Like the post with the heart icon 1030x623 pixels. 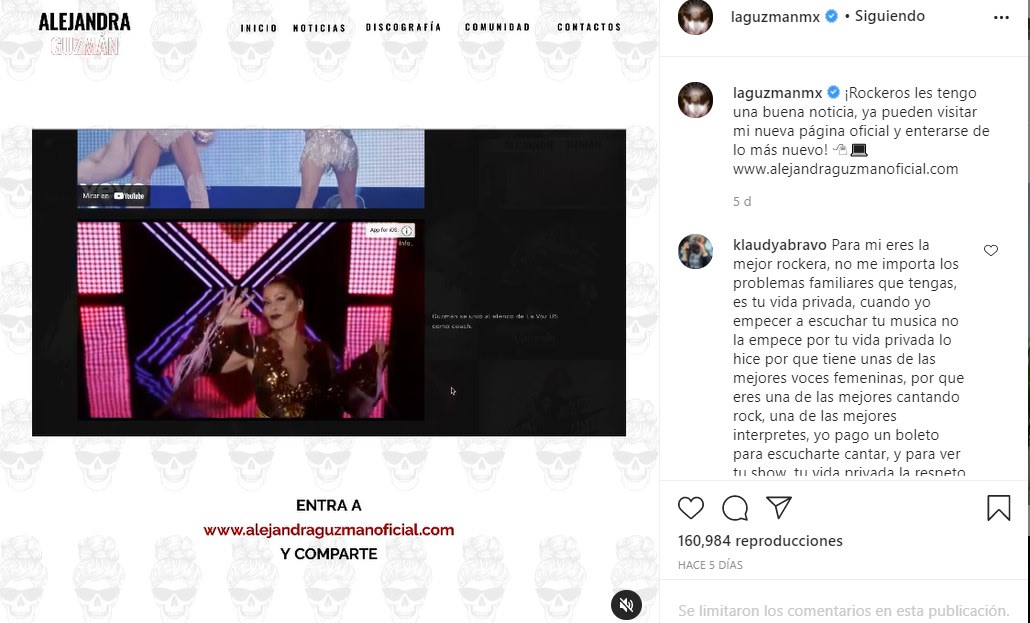click(690, 508)
